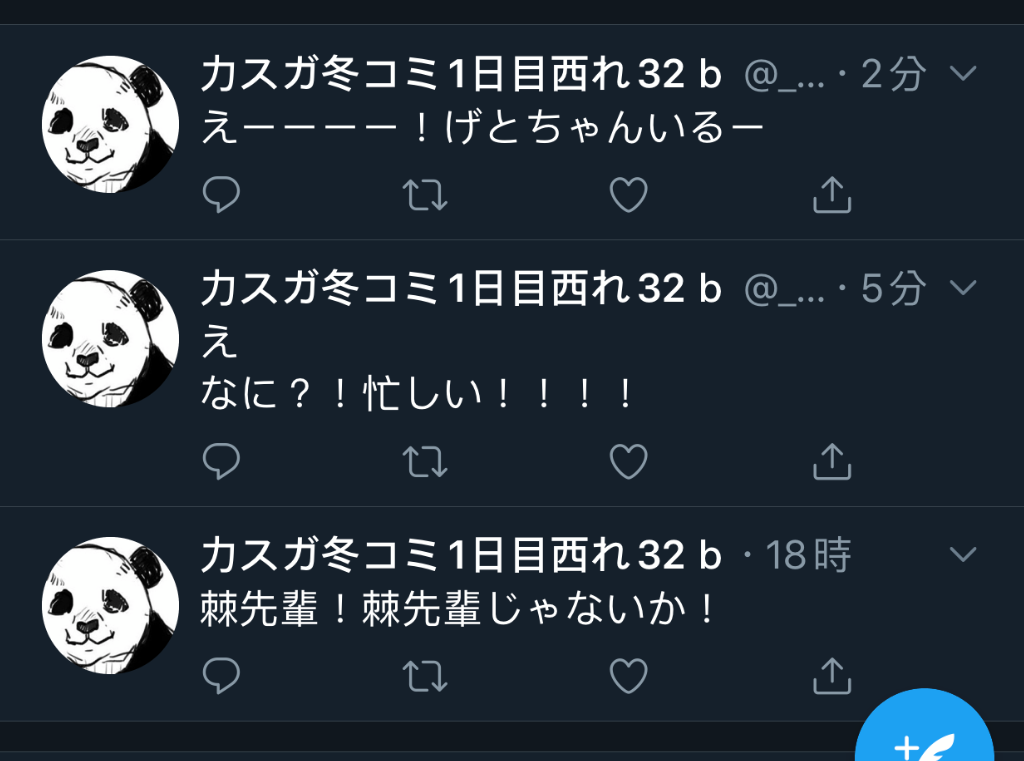The width and height of the screenshot is (1024, 761).
Task: Reply to the げとちゃんいるー tweet
Action: (221, 195)
